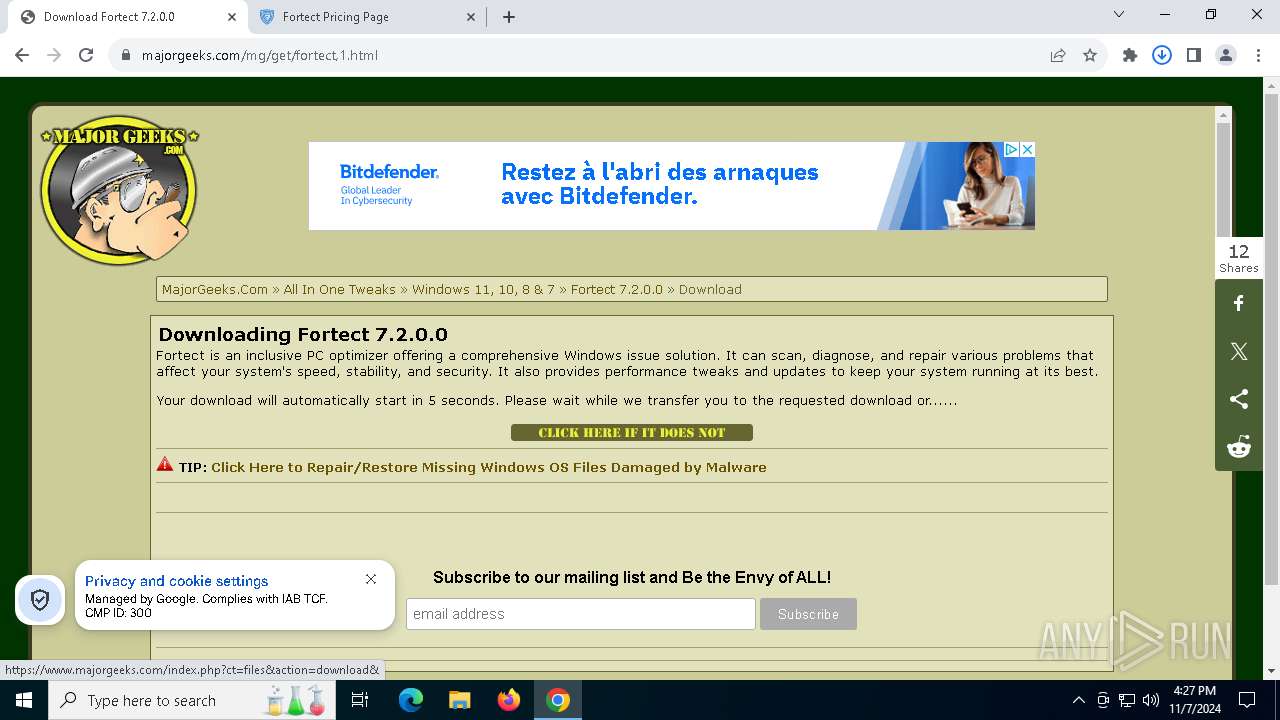Share on Facebook from side bar
This screenshot has height=720, width=1280.
point(1239,303)
